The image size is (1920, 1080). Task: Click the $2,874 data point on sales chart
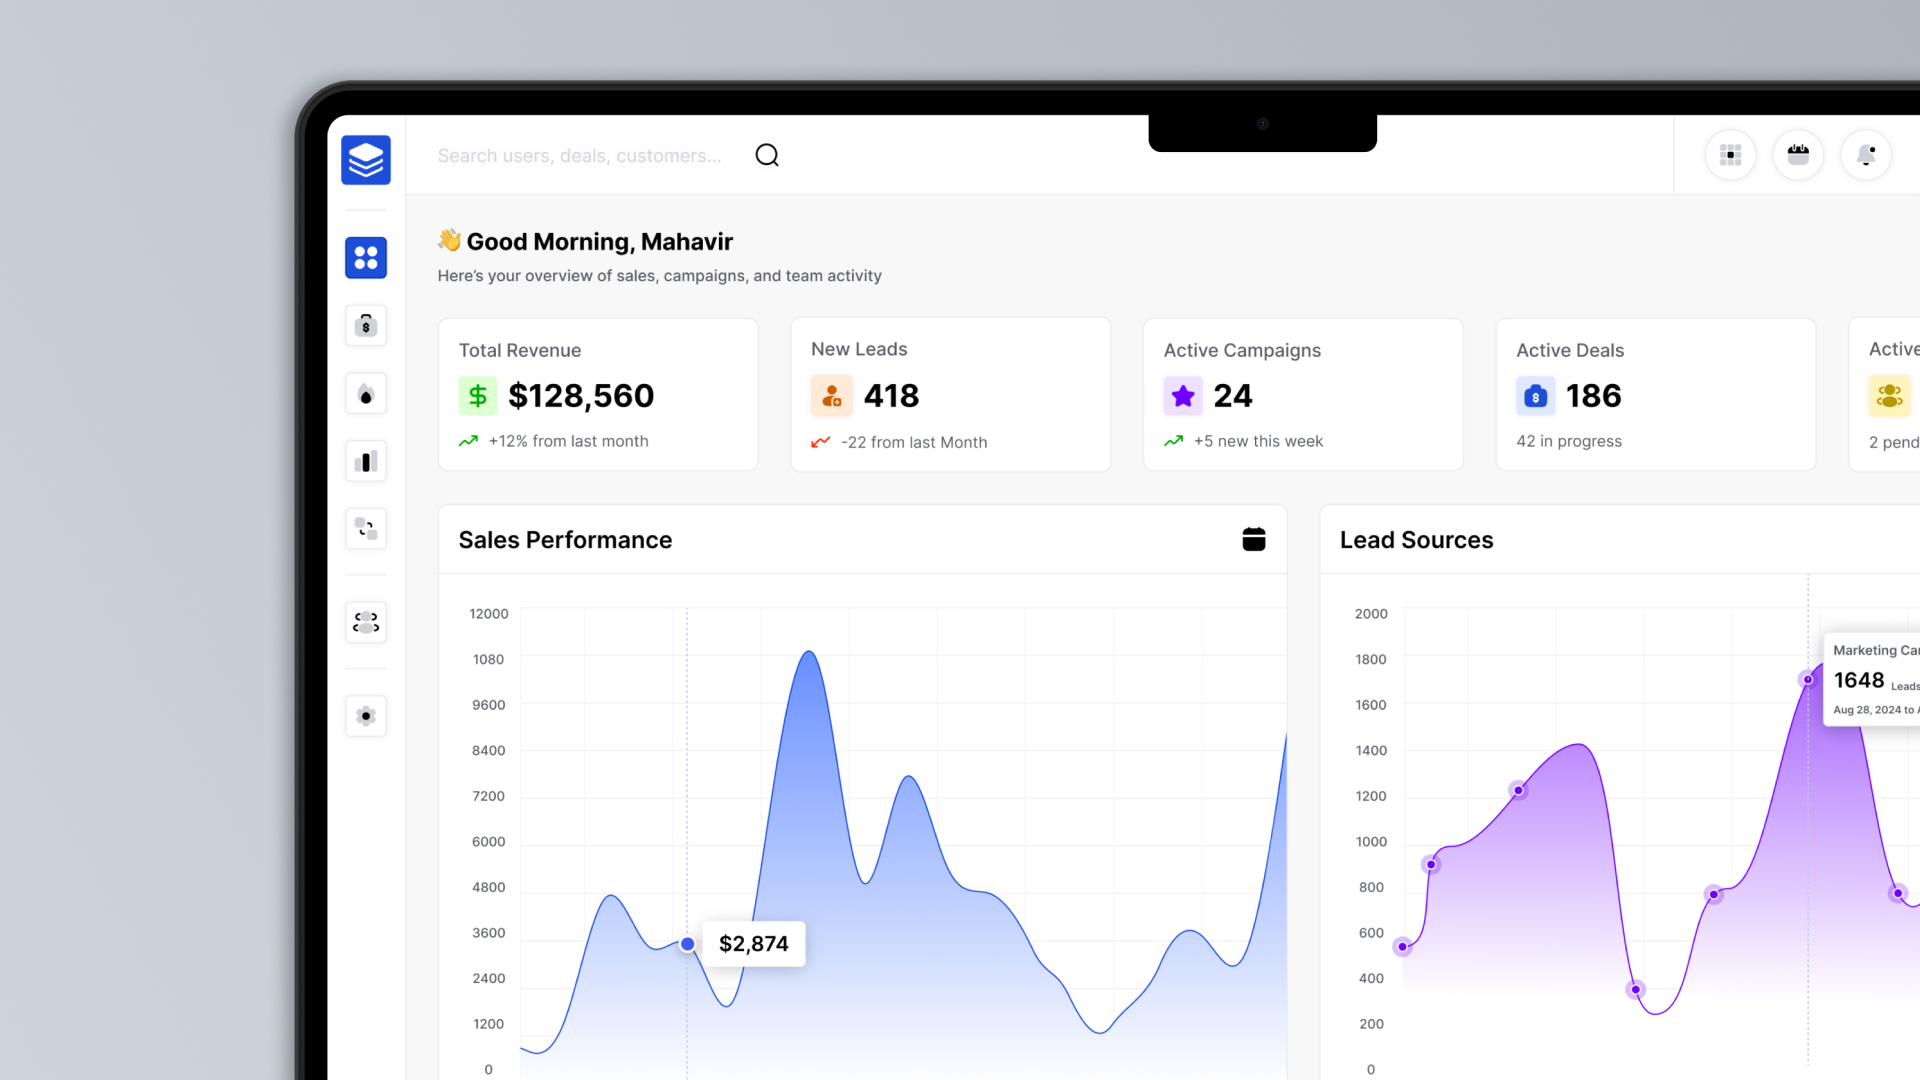688,944
